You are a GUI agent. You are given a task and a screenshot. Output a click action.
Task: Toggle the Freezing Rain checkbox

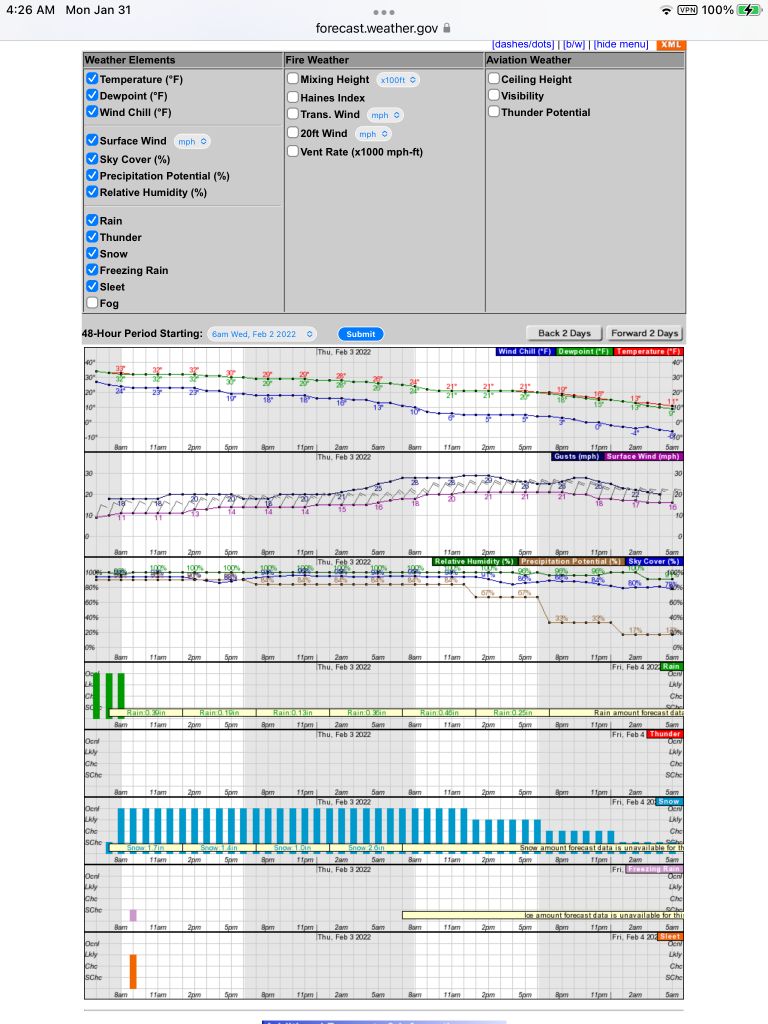tap(92, 269)
